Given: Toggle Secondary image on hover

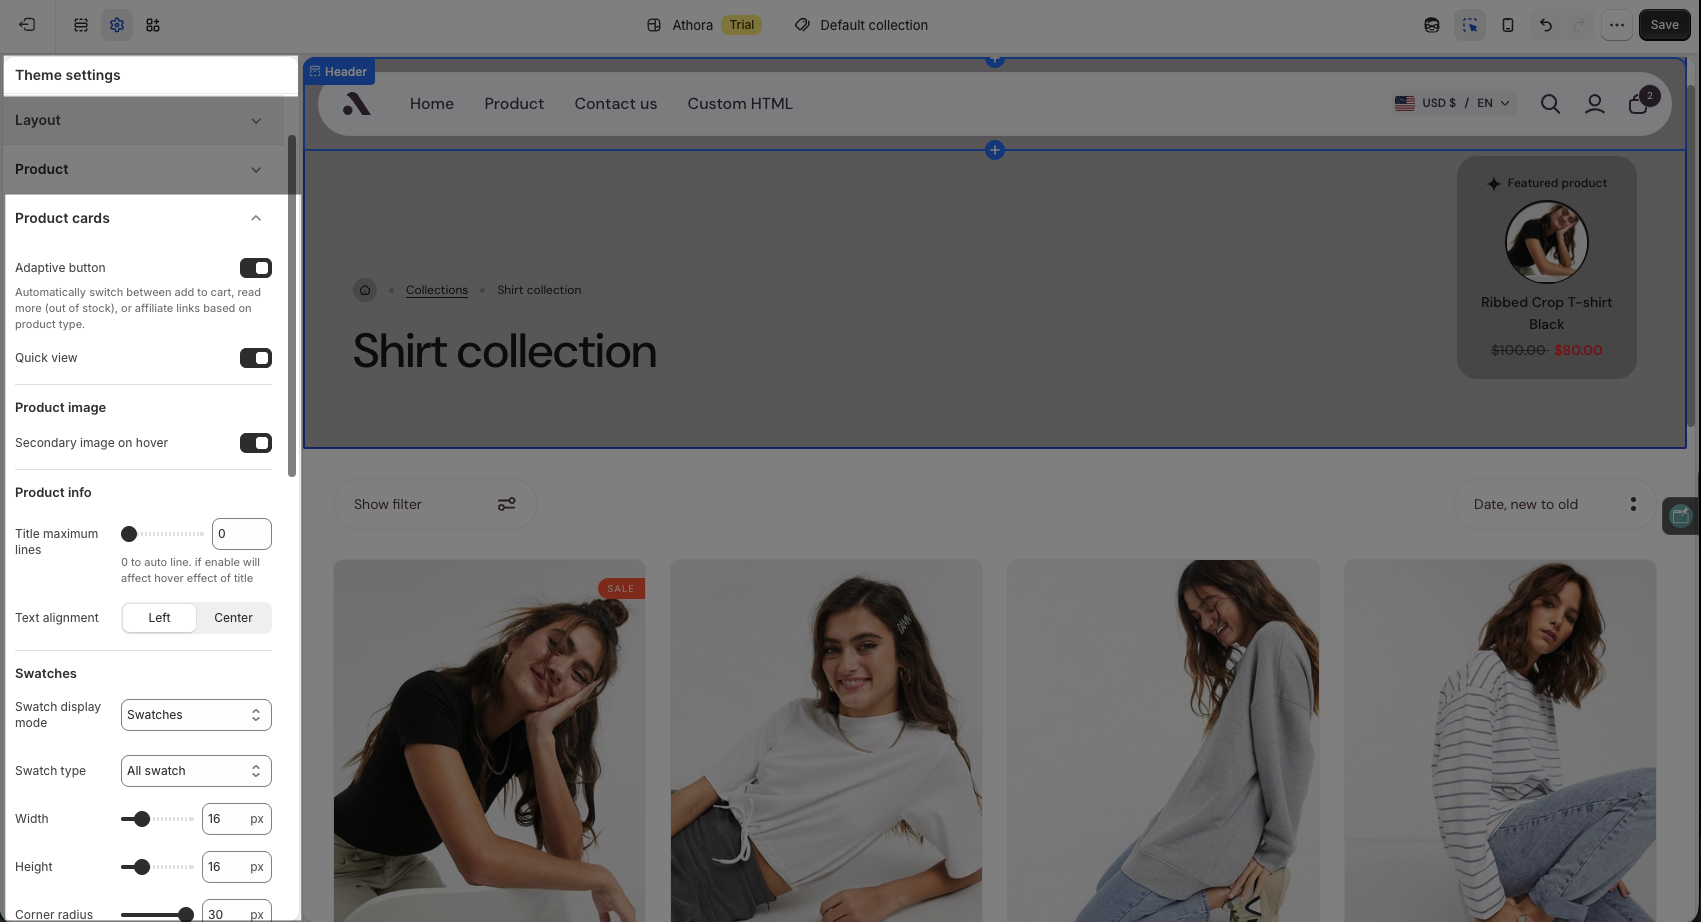Looking at the screenshot, I should 256,443.
